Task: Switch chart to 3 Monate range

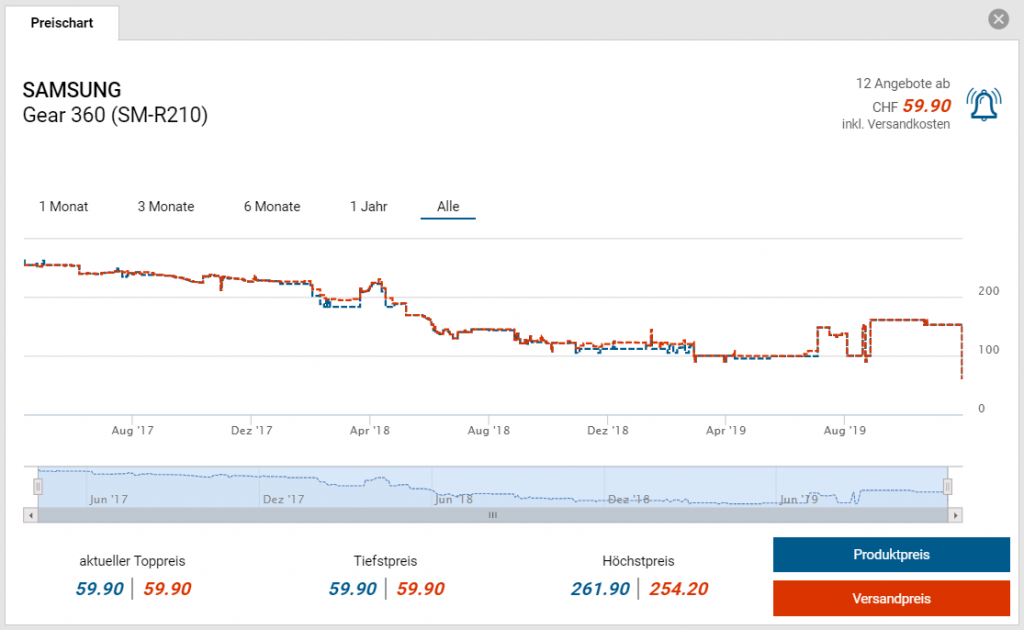Action: pos(166,206)
